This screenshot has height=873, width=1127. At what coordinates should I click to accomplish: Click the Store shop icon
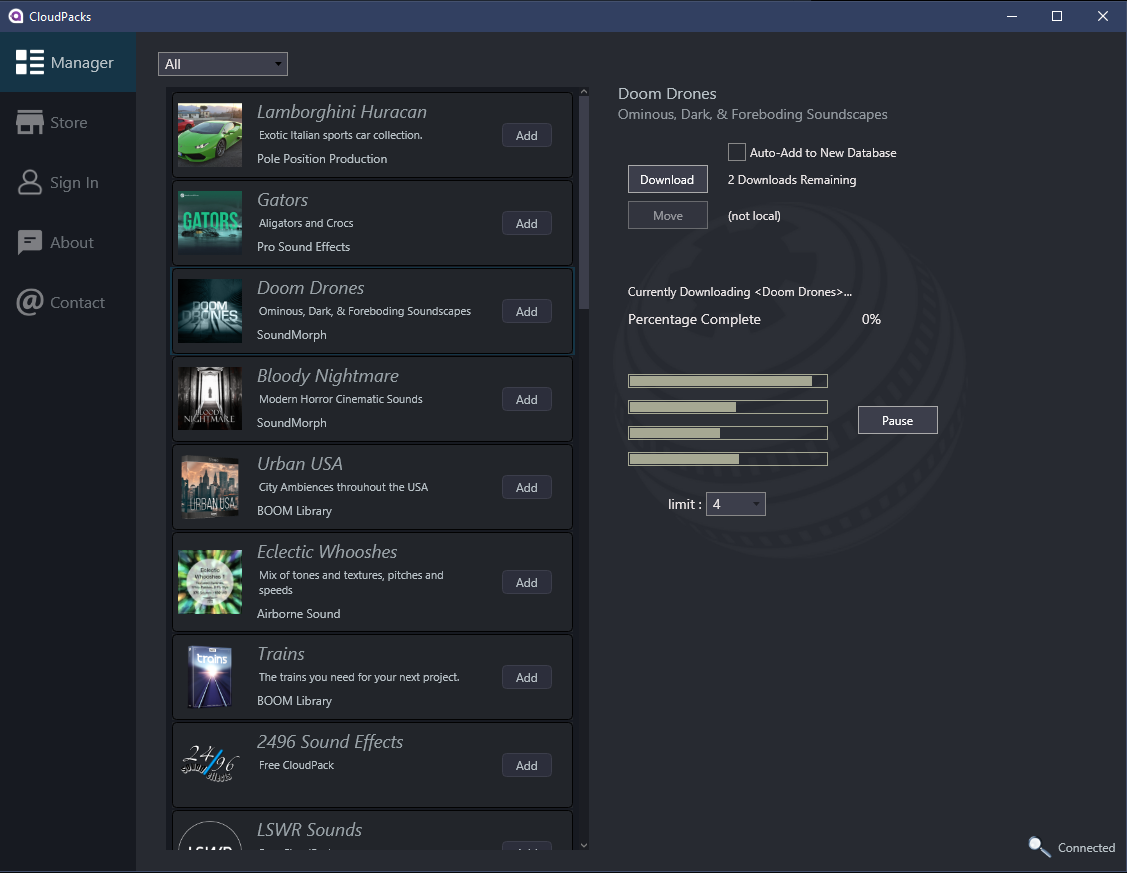(29, 122)
